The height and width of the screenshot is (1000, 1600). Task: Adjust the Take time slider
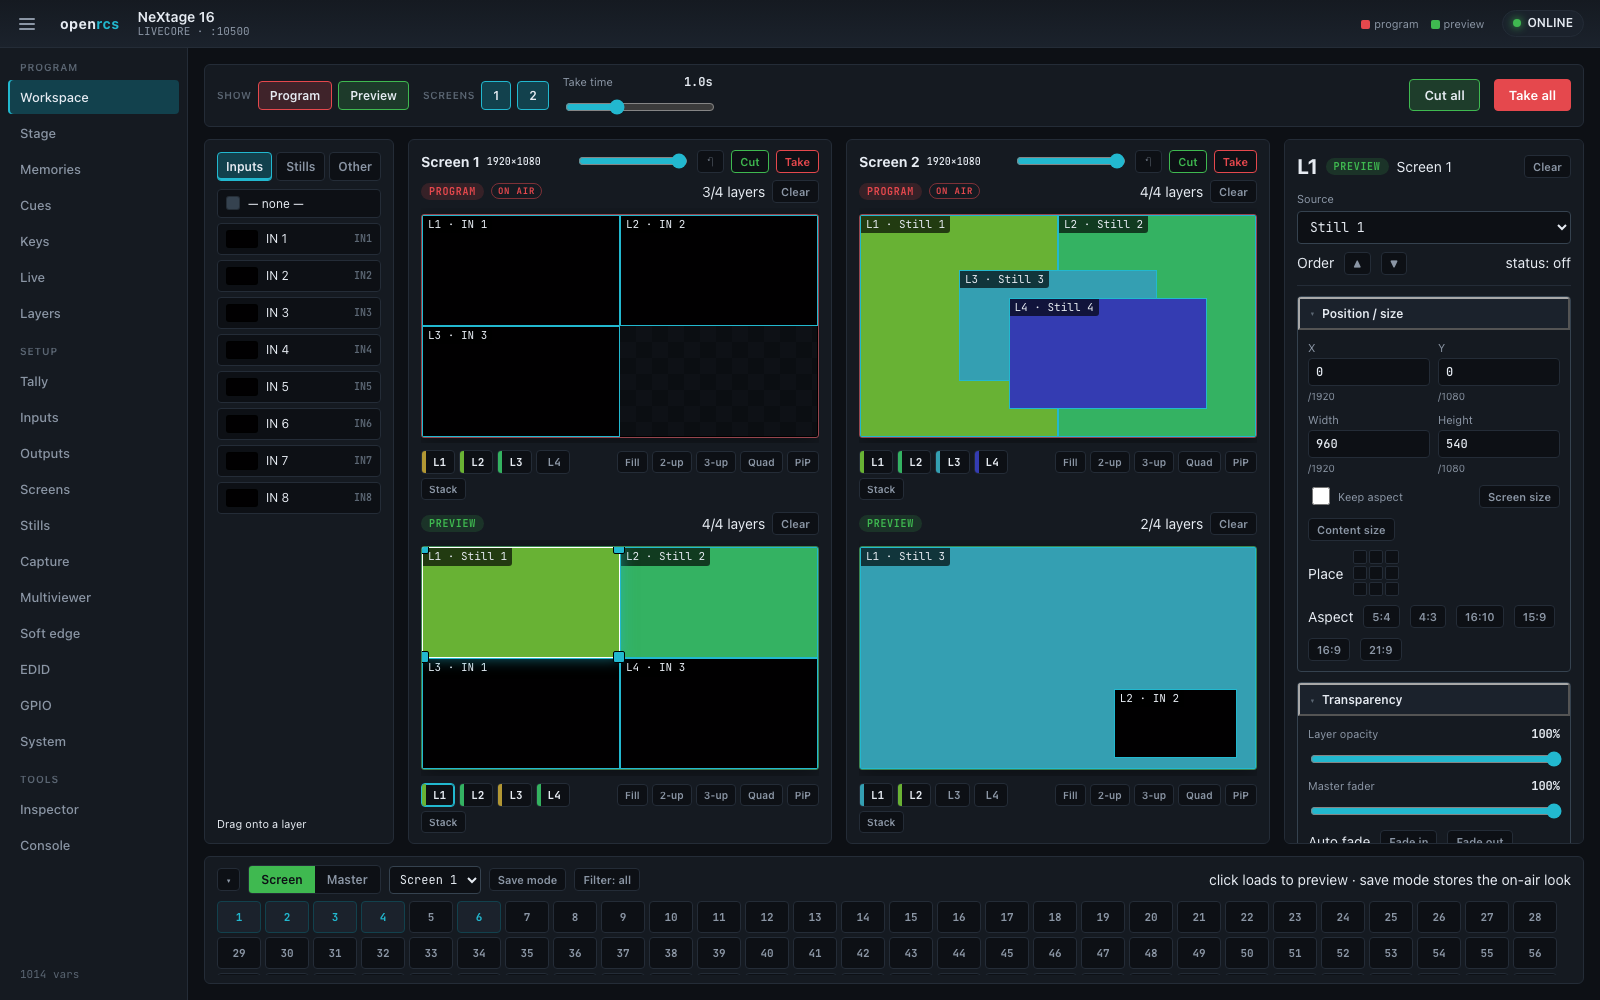[640, 107]
